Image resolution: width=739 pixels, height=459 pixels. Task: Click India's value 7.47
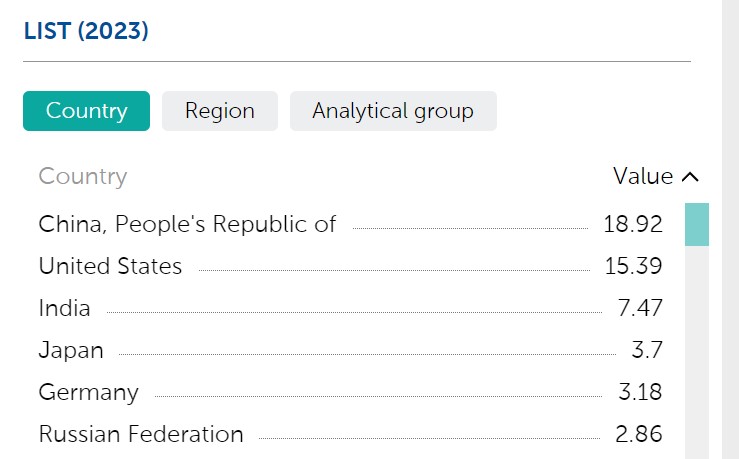click(640, 308)
